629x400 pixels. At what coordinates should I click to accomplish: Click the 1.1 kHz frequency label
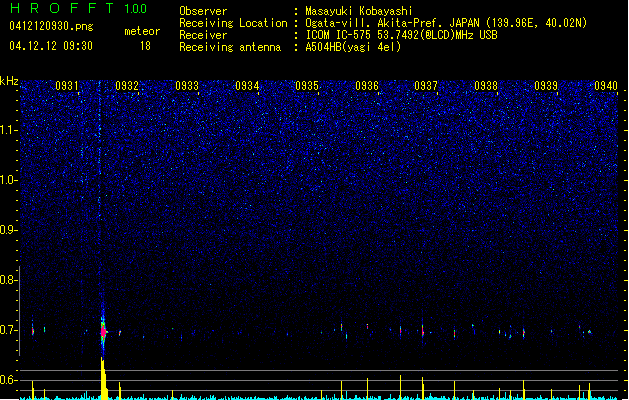9,130
